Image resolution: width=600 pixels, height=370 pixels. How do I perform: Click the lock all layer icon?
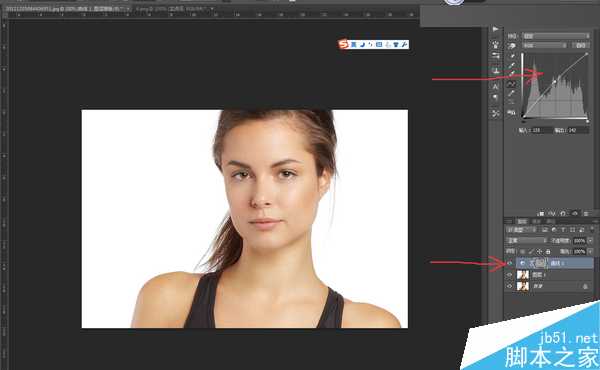tap(548, 251)
